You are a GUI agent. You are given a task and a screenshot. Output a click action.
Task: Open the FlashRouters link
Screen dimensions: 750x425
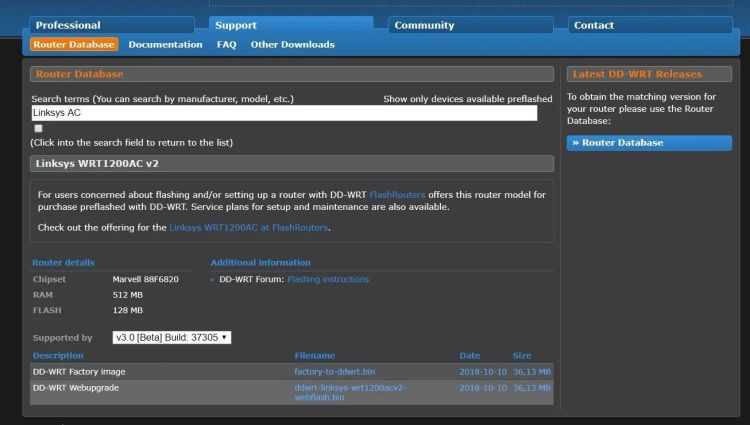point(397,194)
